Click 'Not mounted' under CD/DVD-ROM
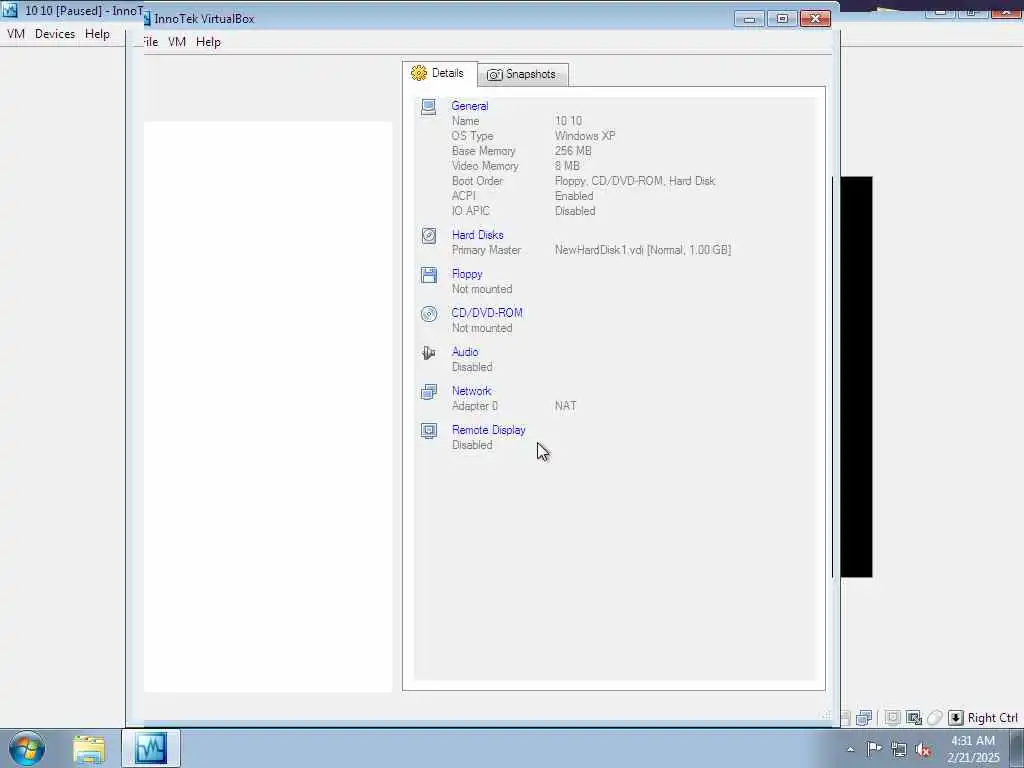Screen dimensions: 1024x768 tap(482, 328)
